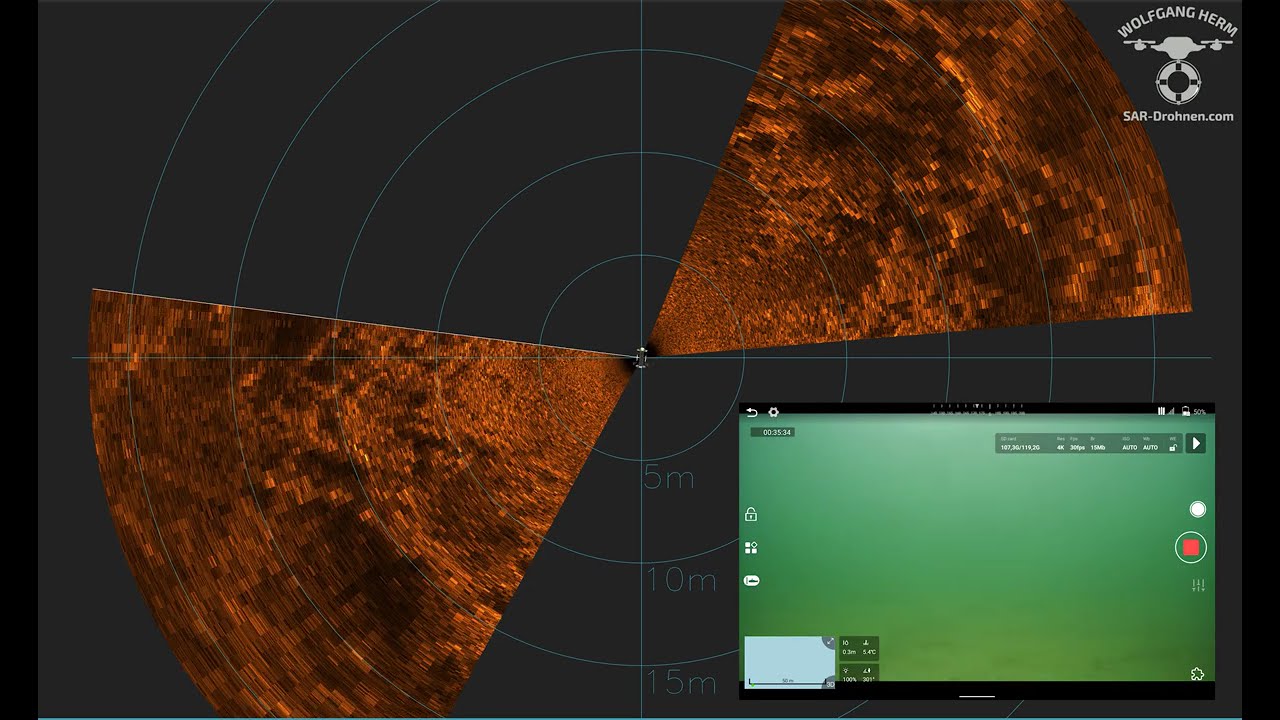Click the SD card storage 107,3G/119,2G readout
Screen dimensions: 1280x720
click(x=1020, y=444)
